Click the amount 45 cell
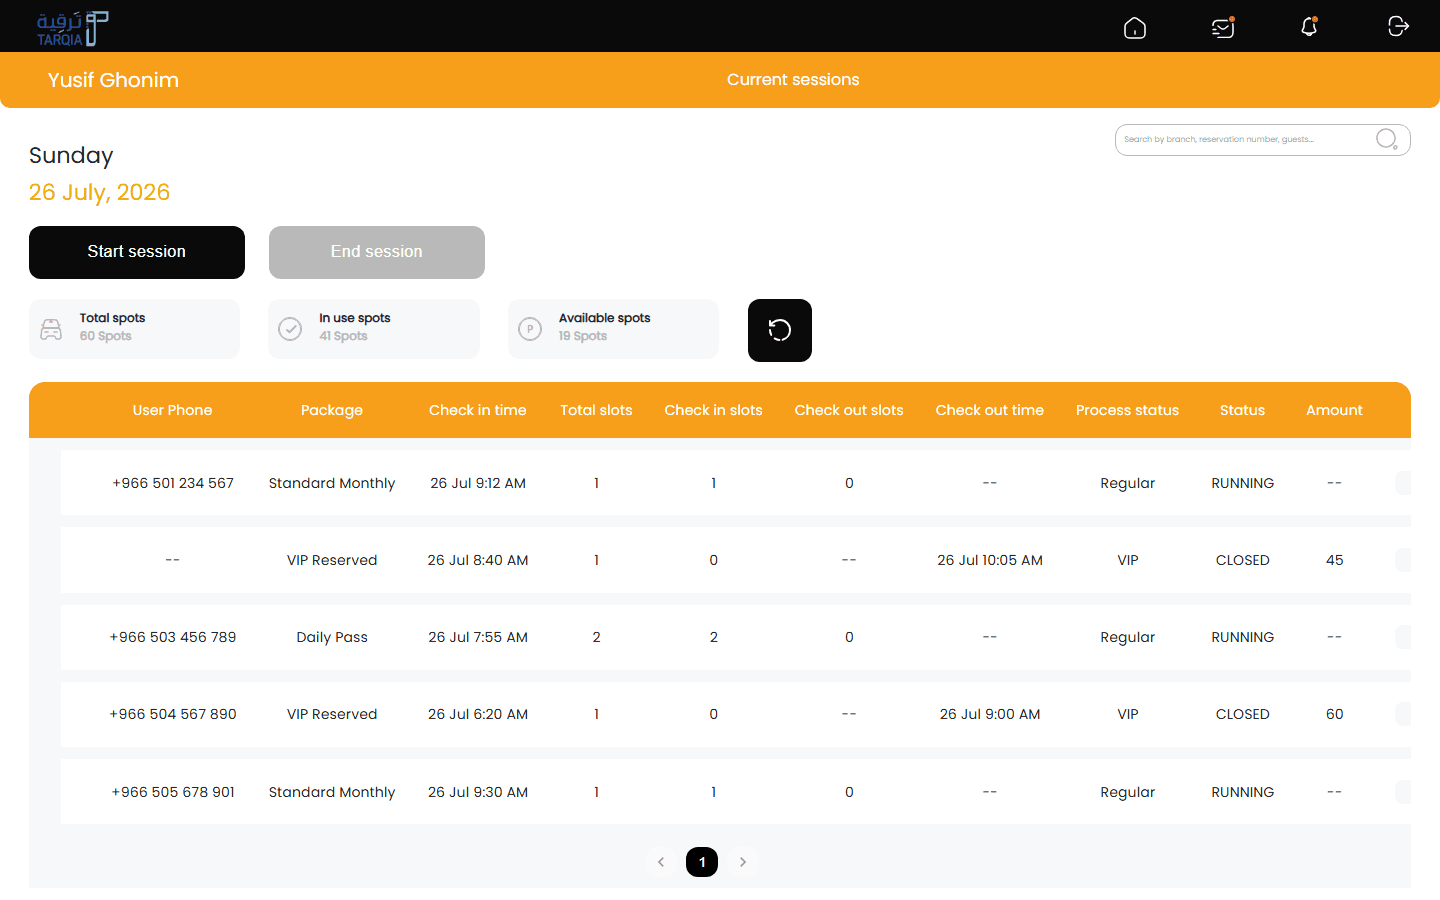The height and width of the screenshot is (900, 1440). pyautogui.click(x=1335, y=560)
